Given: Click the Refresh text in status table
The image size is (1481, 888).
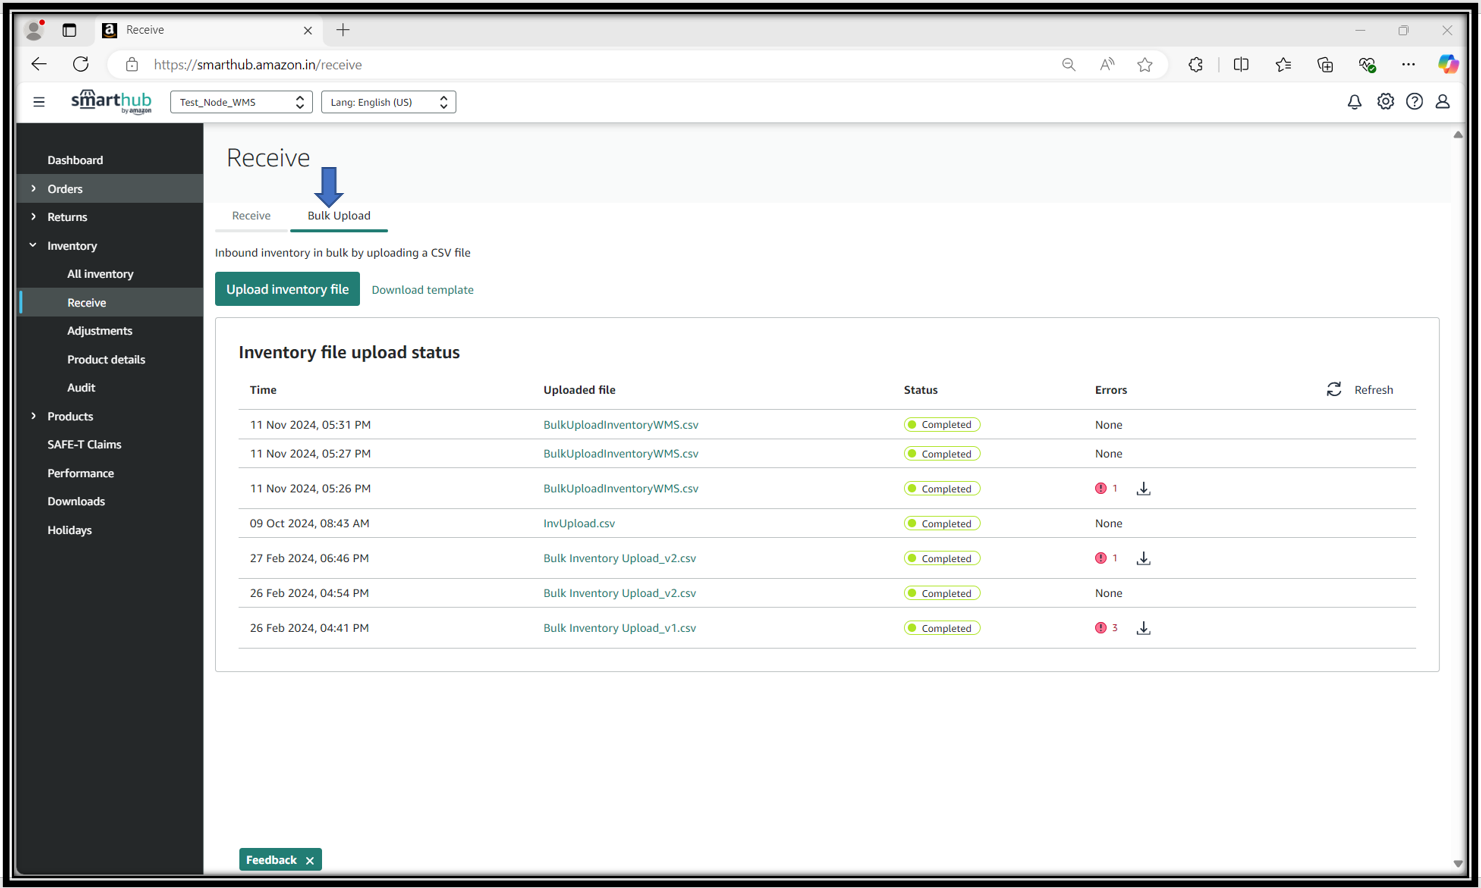Looking at the screenshot, I should 1373,390.
